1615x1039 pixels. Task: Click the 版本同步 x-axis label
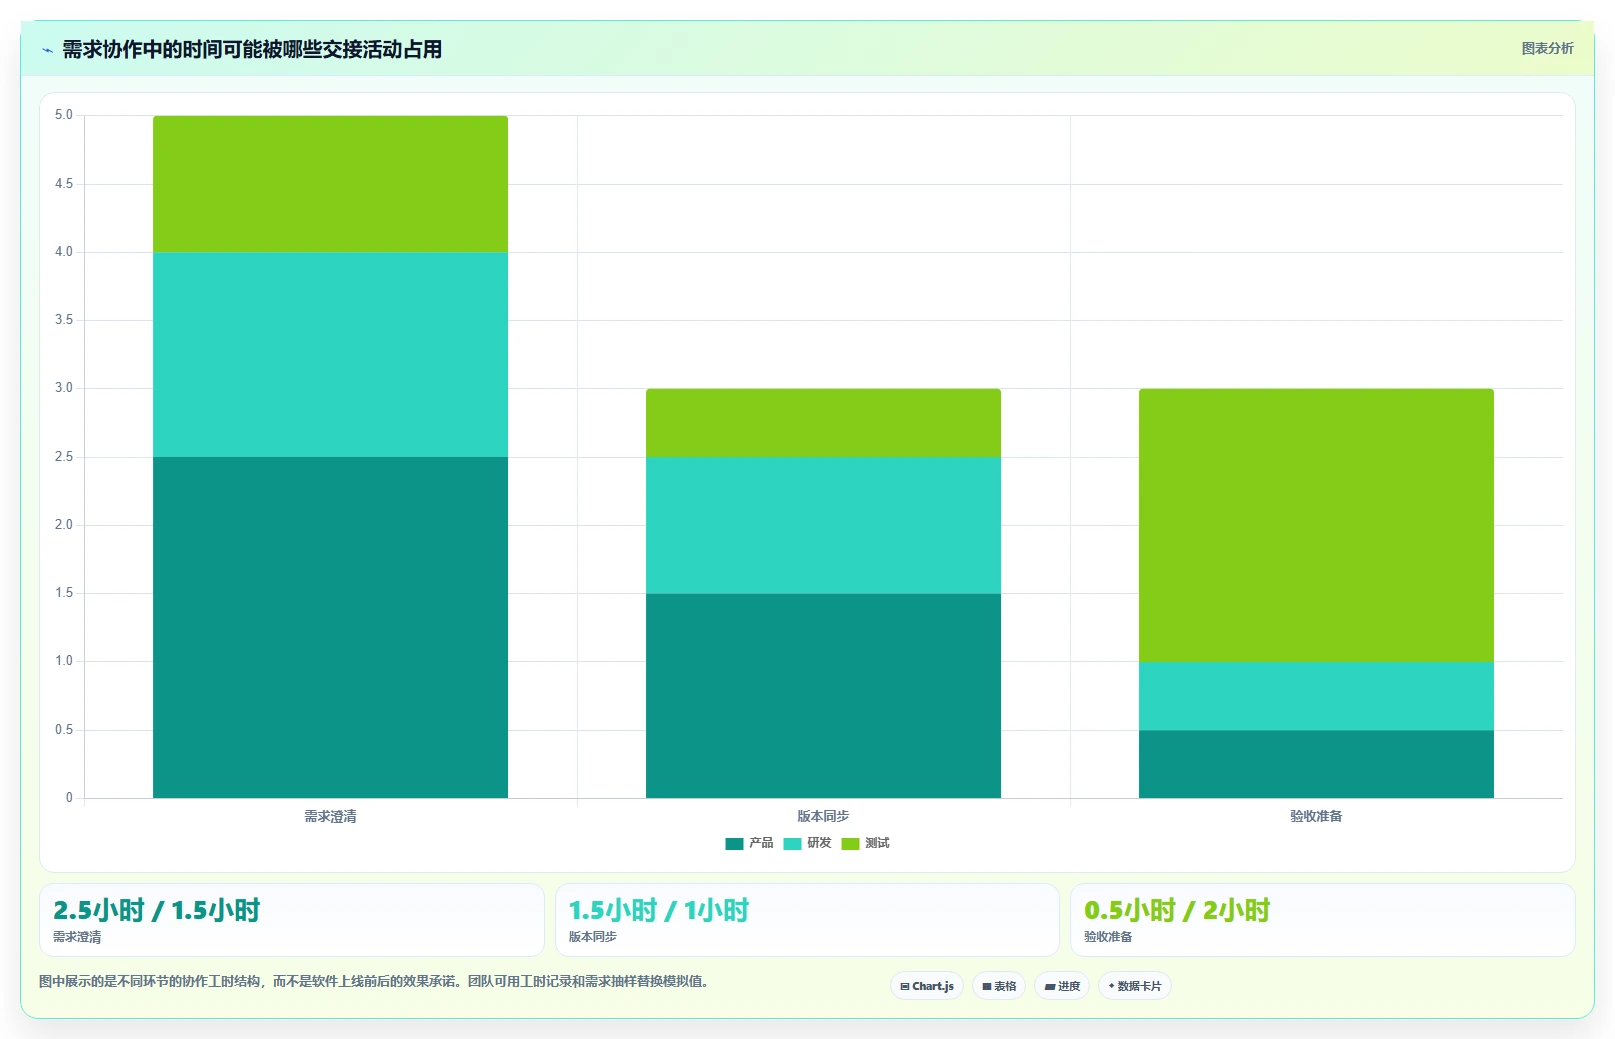tap(823, 816)
